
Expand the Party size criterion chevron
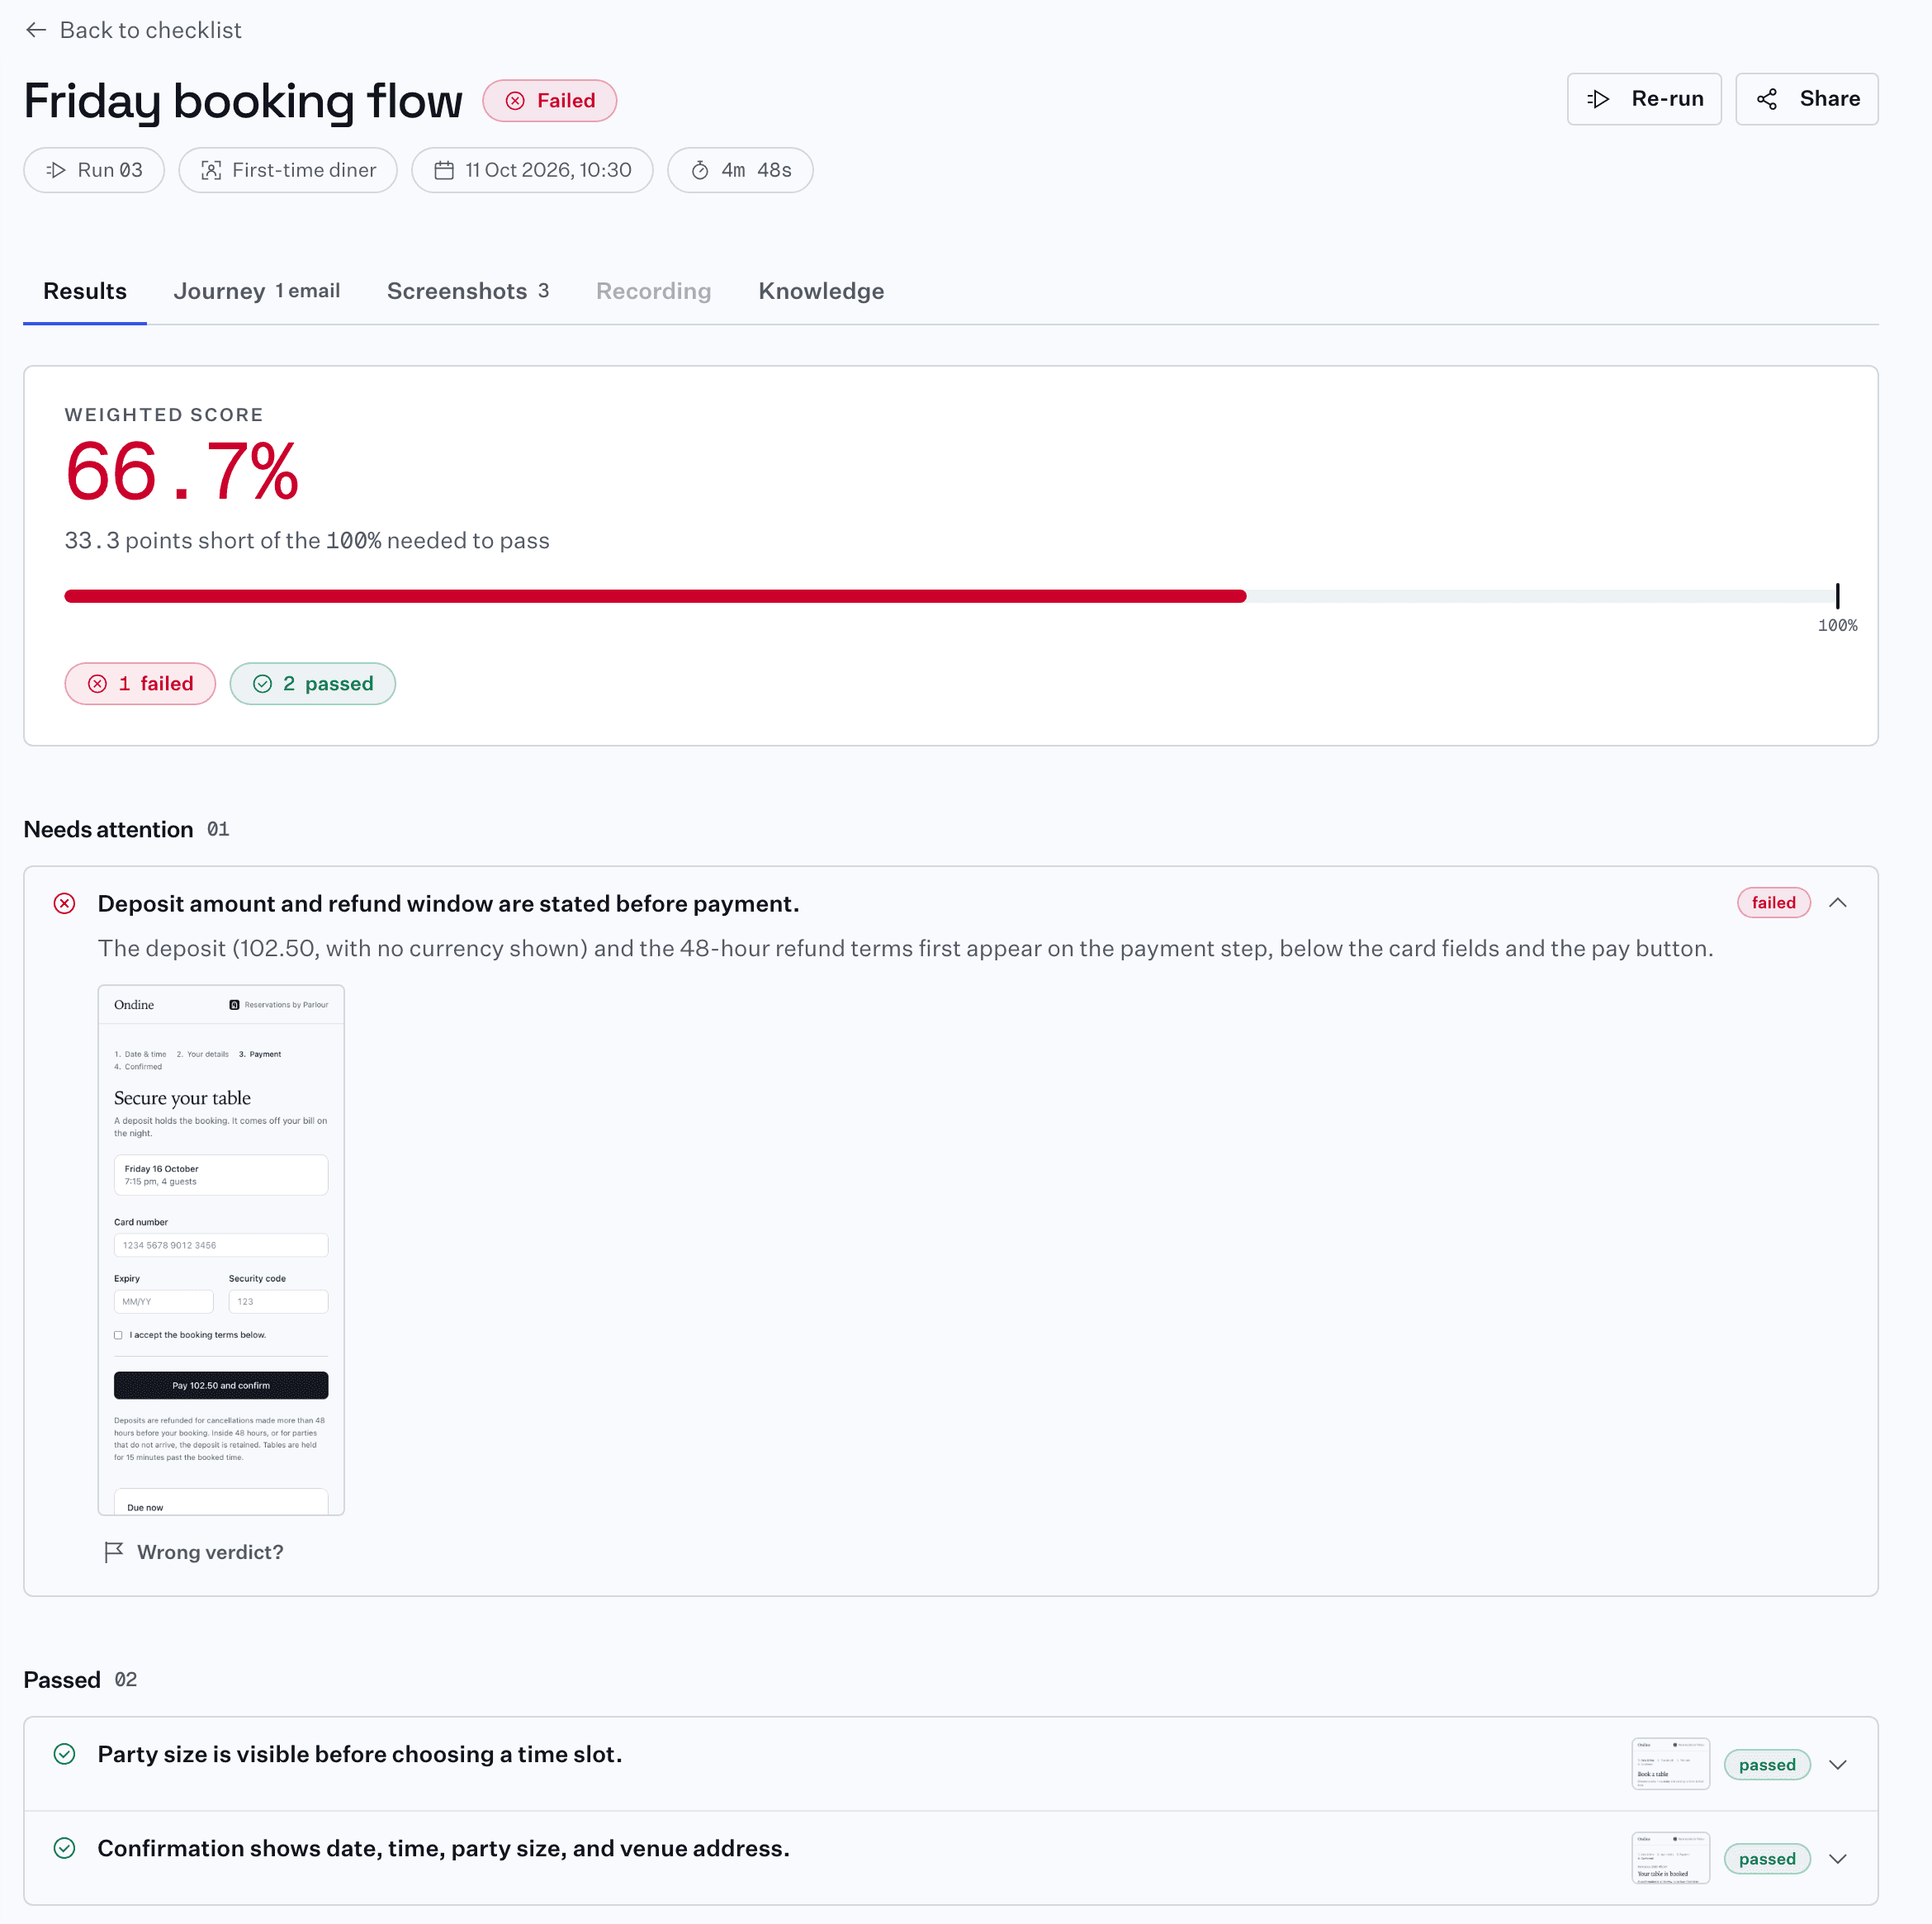coord(1838,1765)
